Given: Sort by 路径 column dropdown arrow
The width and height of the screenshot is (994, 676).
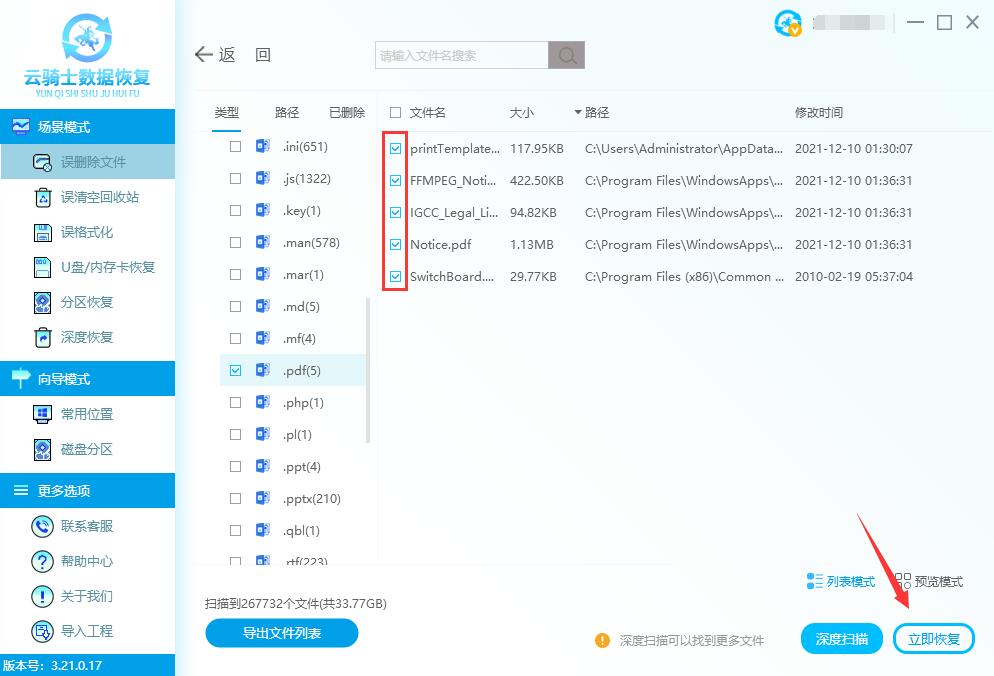Looking at the screenshot, I should point(578,112).
